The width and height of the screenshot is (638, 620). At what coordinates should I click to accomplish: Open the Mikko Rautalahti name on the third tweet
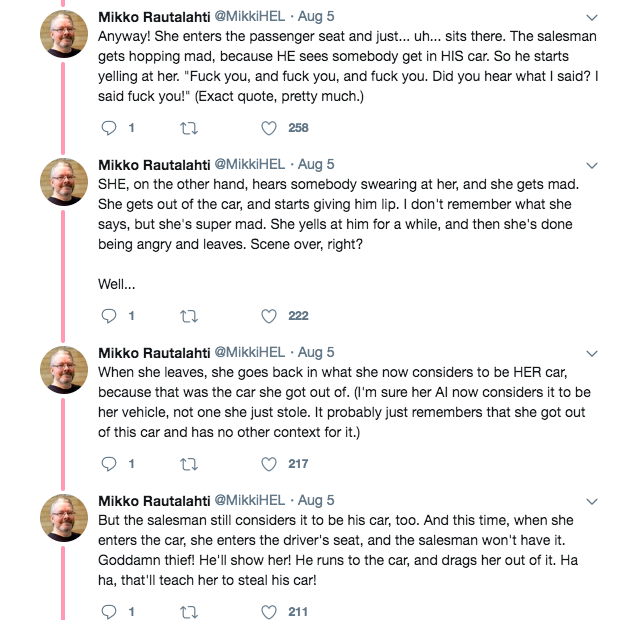pyautogui.click(x=154, y=352)
